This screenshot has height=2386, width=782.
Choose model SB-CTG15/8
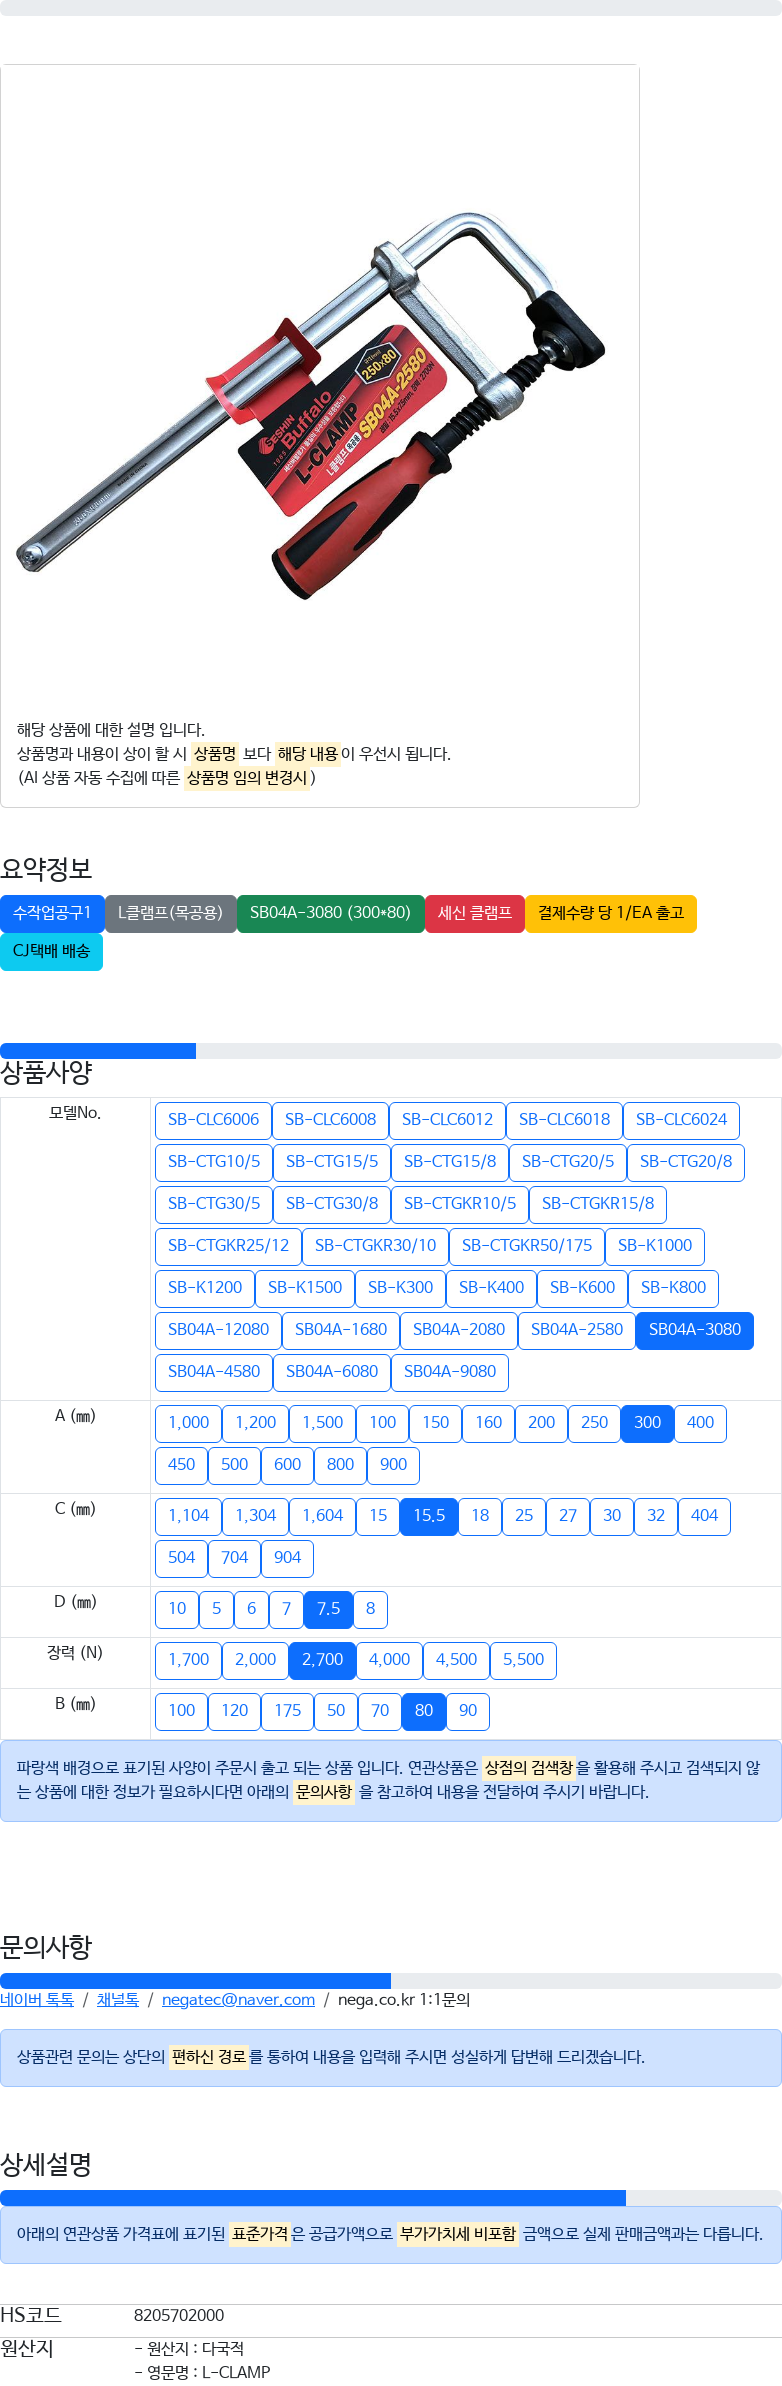(x=450, y=1162)
